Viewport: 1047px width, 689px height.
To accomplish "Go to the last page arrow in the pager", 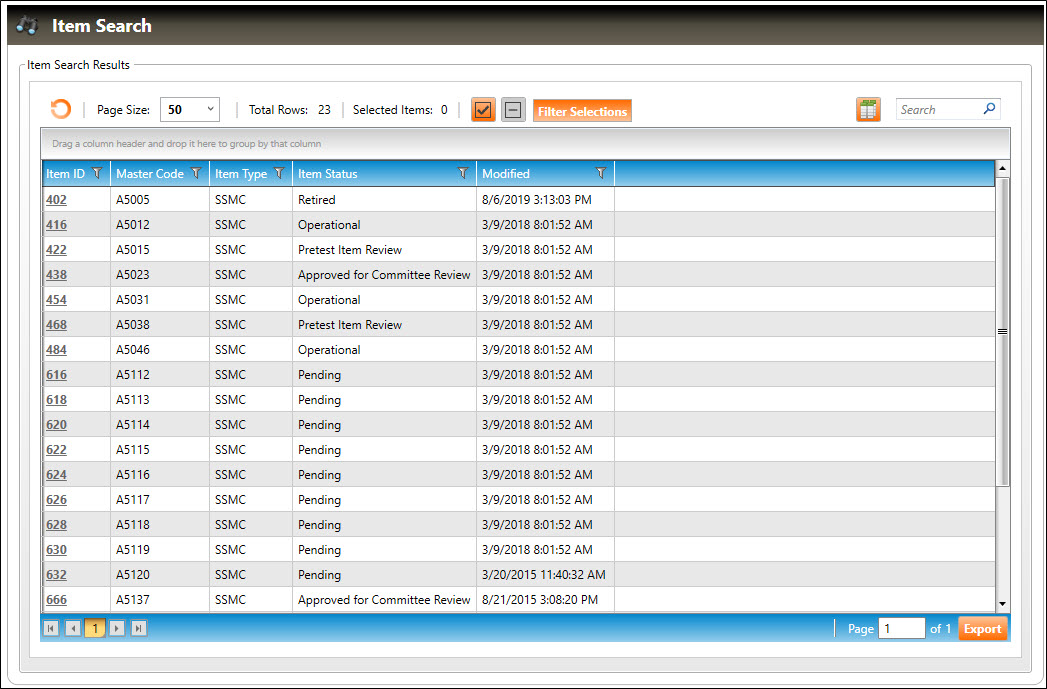I will [139, 628].
